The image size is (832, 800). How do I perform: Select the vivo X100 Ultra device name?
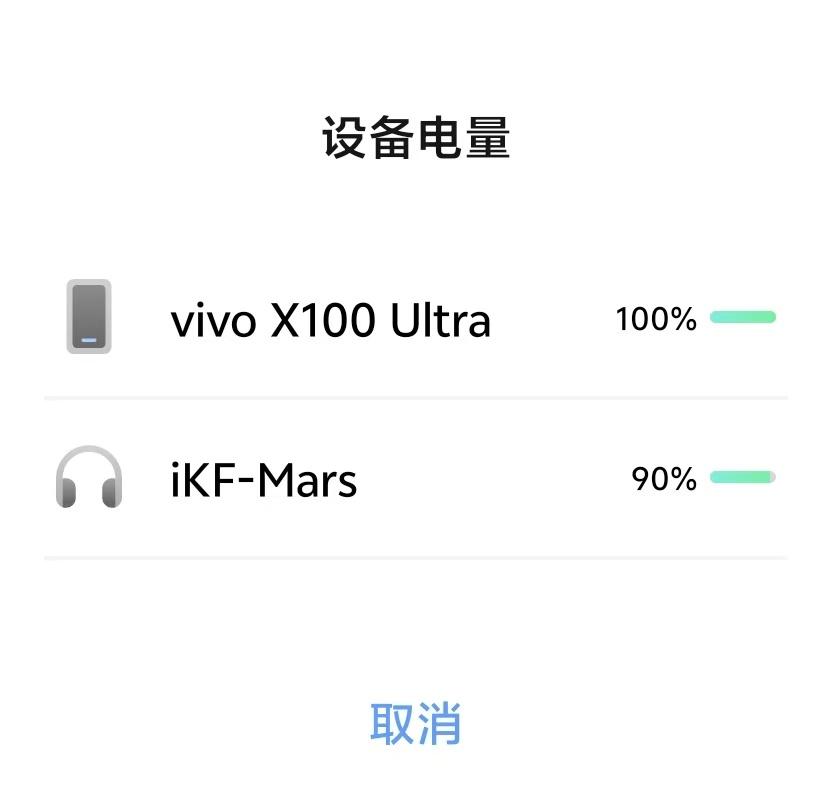click(330, 320)
